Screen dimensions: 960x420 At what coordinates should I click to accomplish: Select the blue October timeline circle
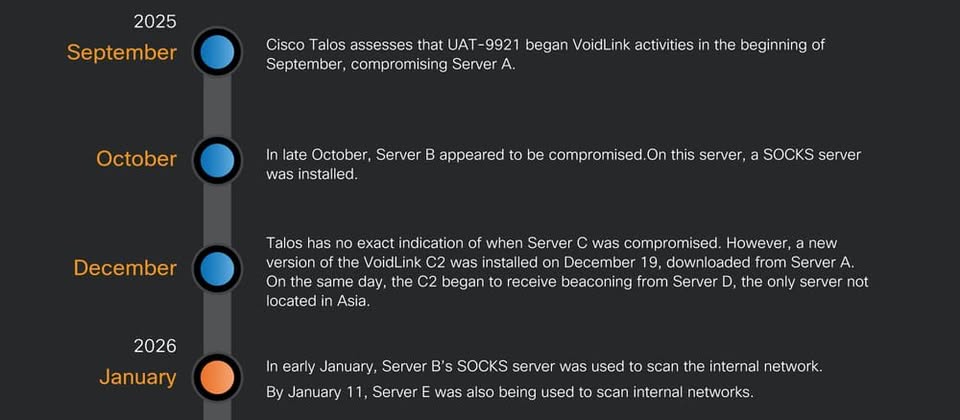coord(217,160)
